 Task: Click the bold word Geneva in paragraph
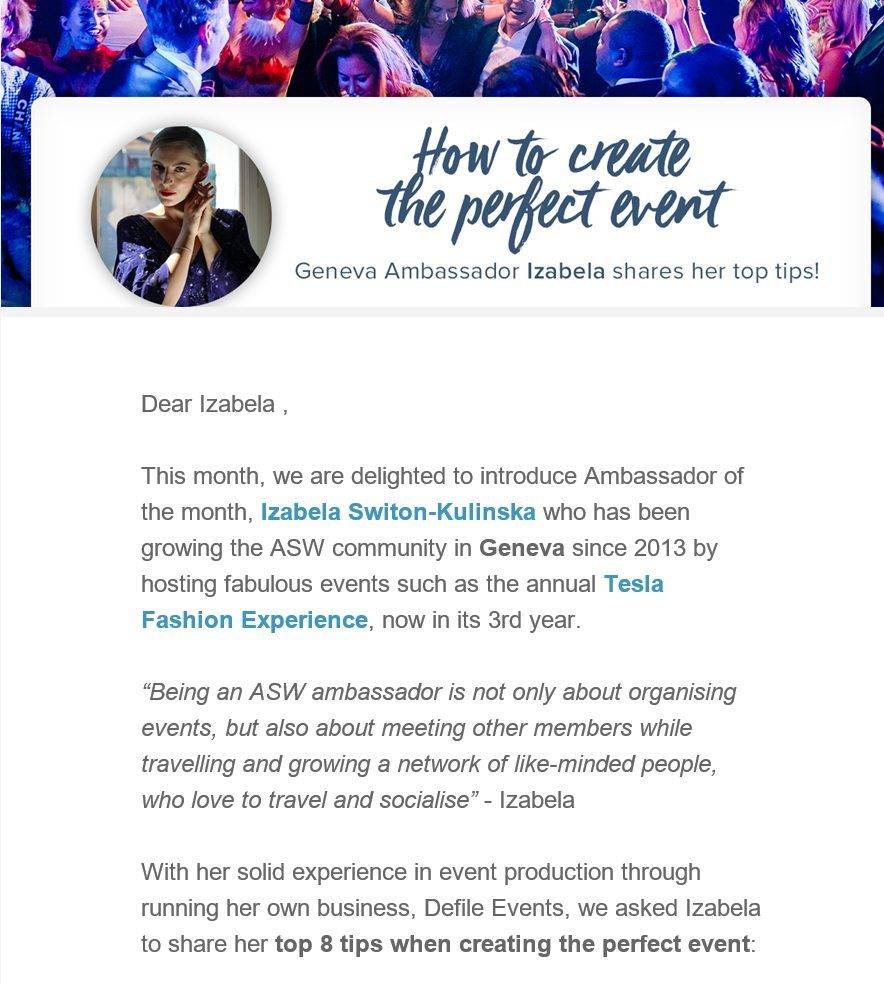point(521,548)
